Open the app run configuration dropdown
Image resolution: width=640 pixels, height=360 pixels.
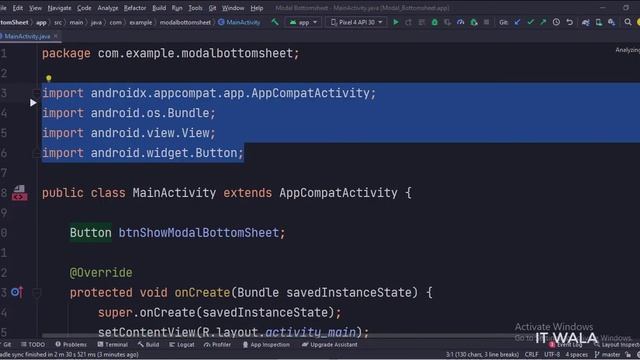[x=303, y=22]
